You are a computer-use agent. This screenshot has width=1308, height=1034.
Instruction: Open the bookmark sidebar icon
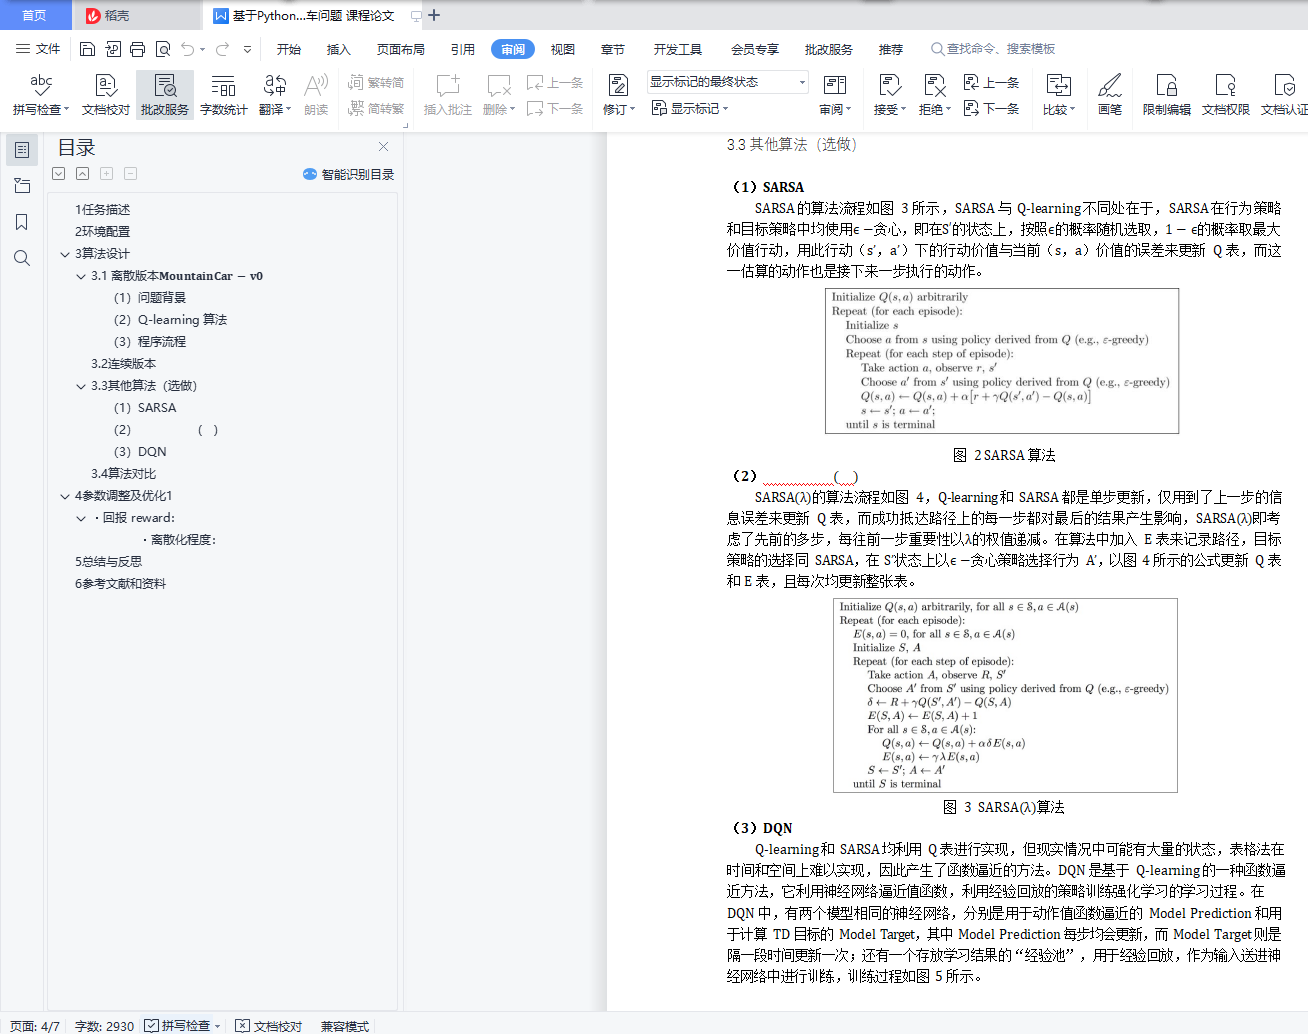22,222
